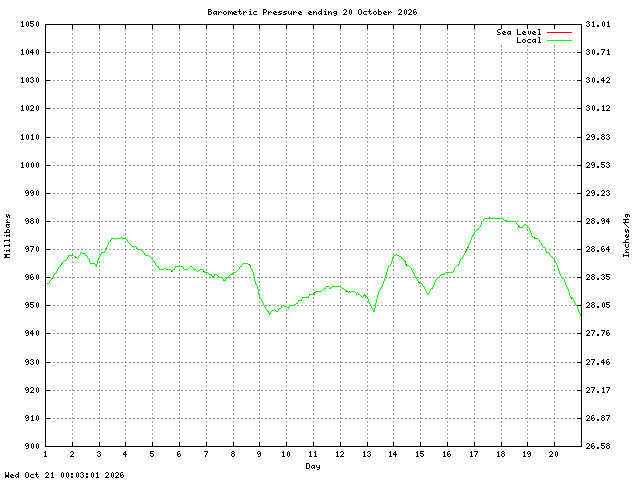Click the 29.83 inches tick label

tap(598, 137)
